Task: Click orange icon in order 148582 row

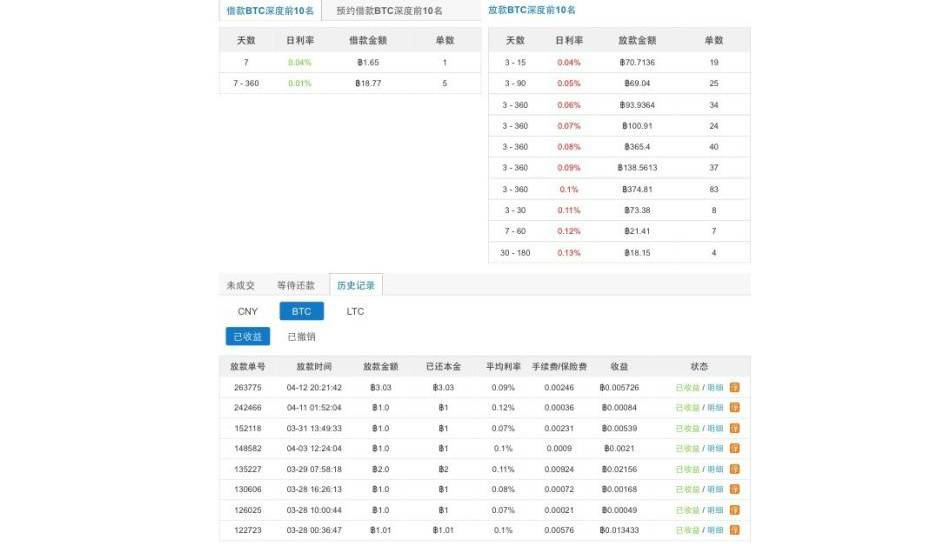Action: pyautogui.click(x=734, y=448)
